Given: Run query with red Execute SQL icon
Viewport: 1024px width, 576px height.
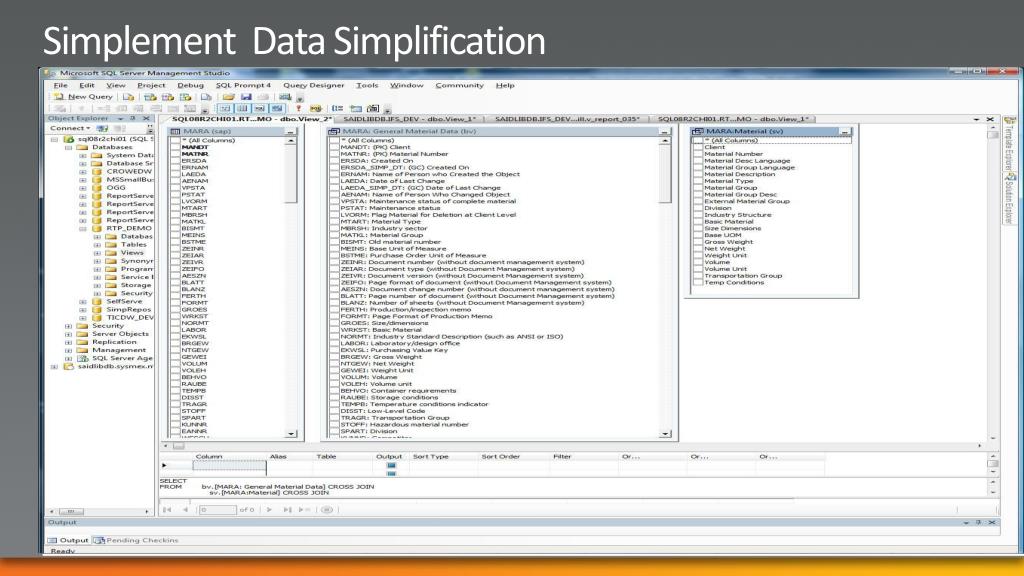Looking at the screenshot, I should coord(299,108).
